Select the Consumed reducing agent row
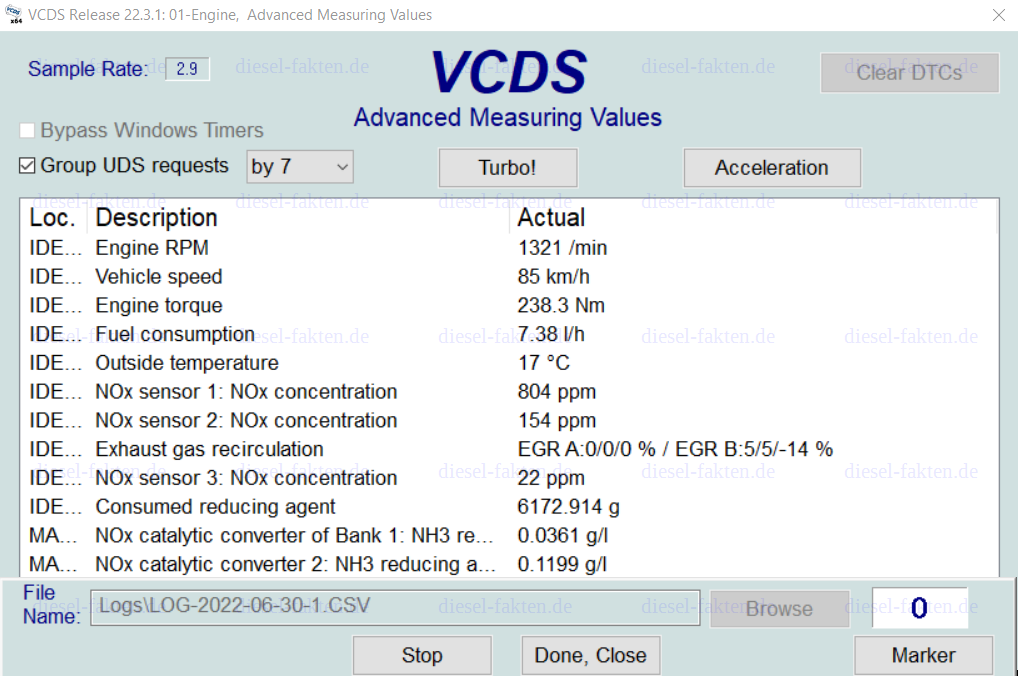 pos(509,507)
